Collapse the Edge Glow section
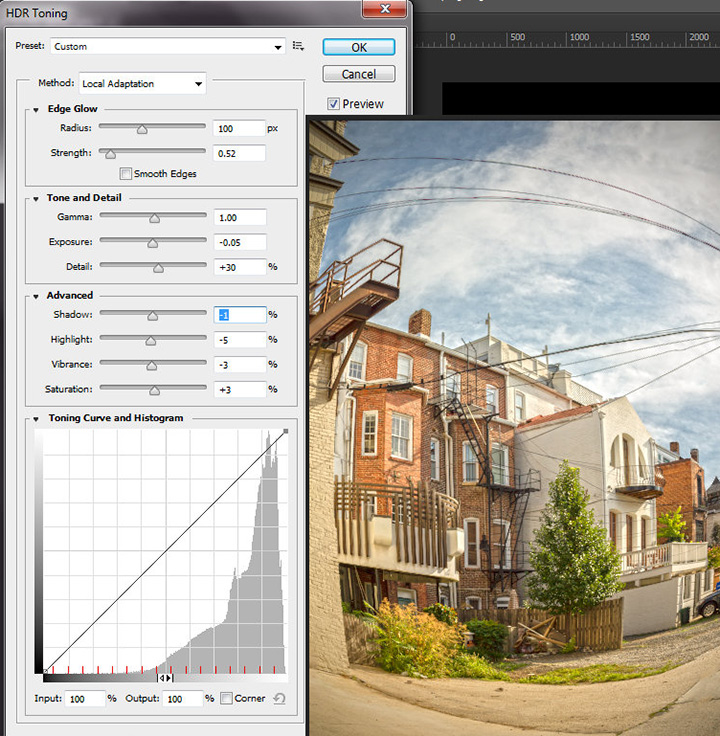This screenshot has height=736, width=720. 37,109
